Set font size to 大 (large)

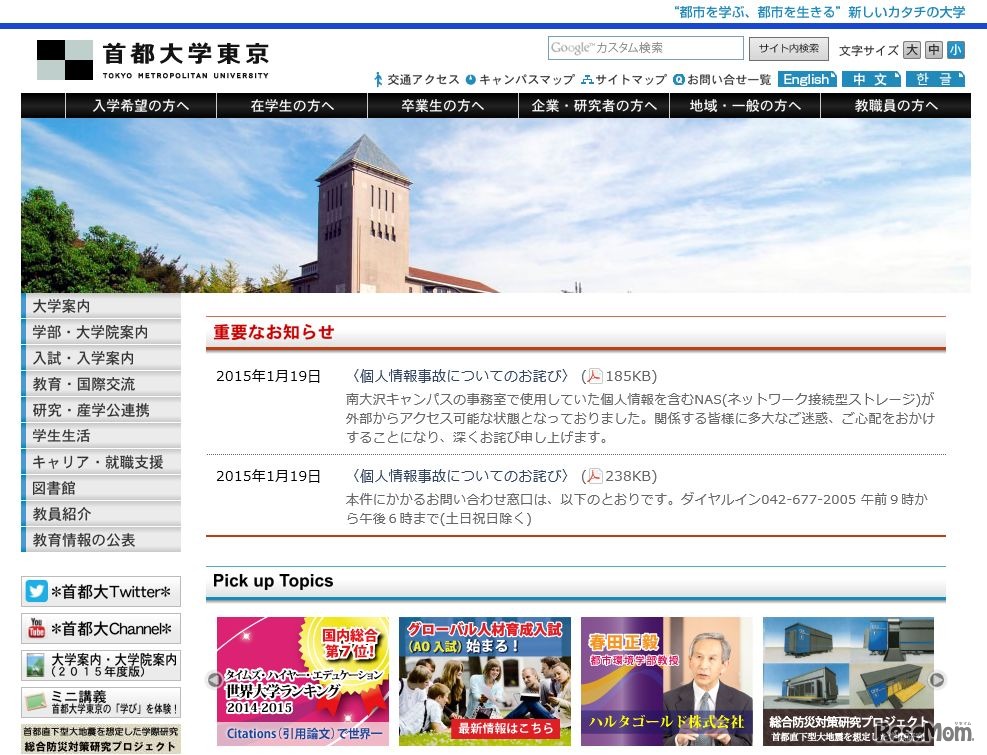(911, 50)
